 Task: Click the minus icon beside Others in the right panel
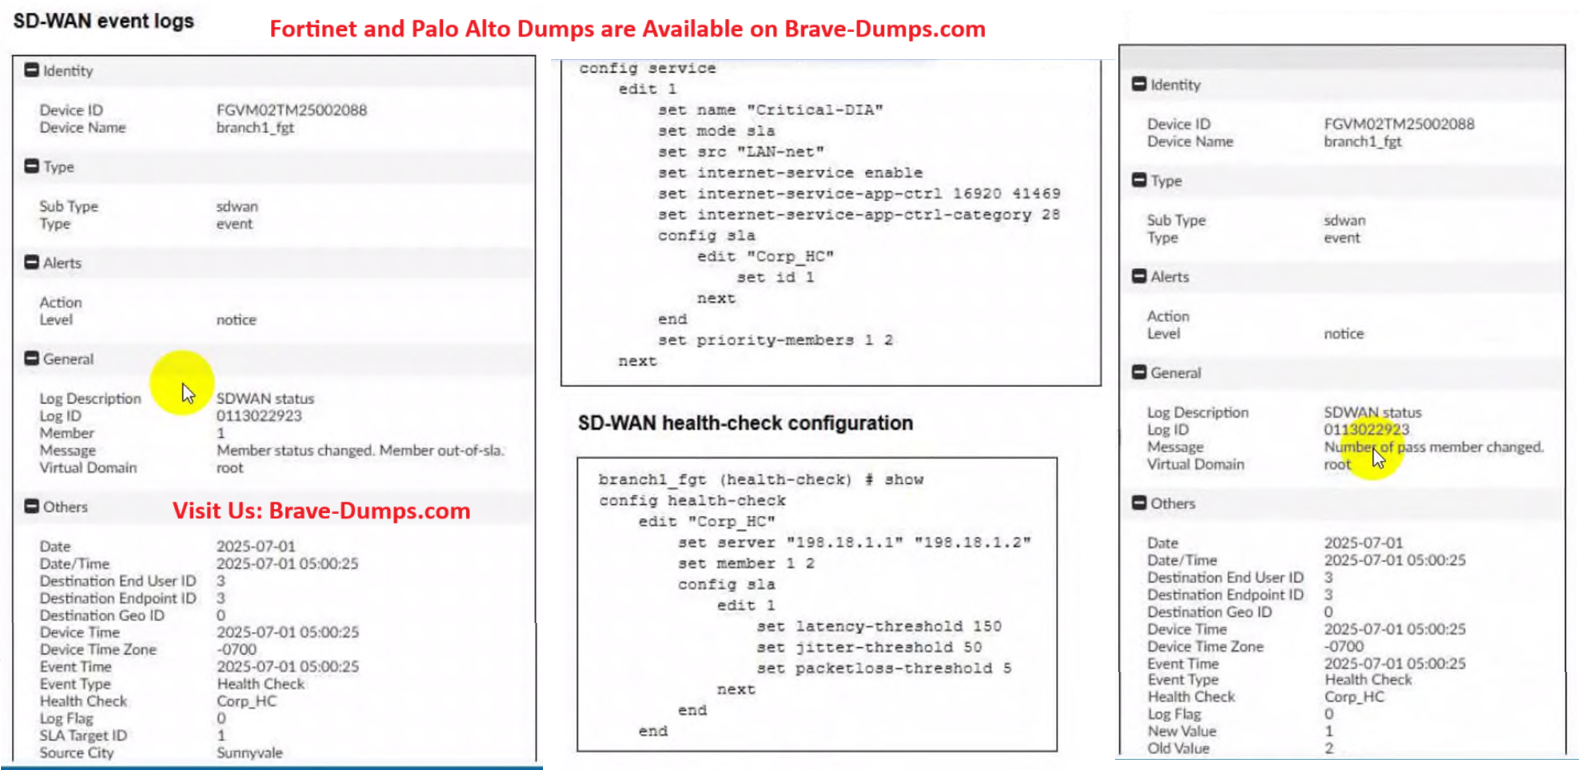click(1139, 502)
